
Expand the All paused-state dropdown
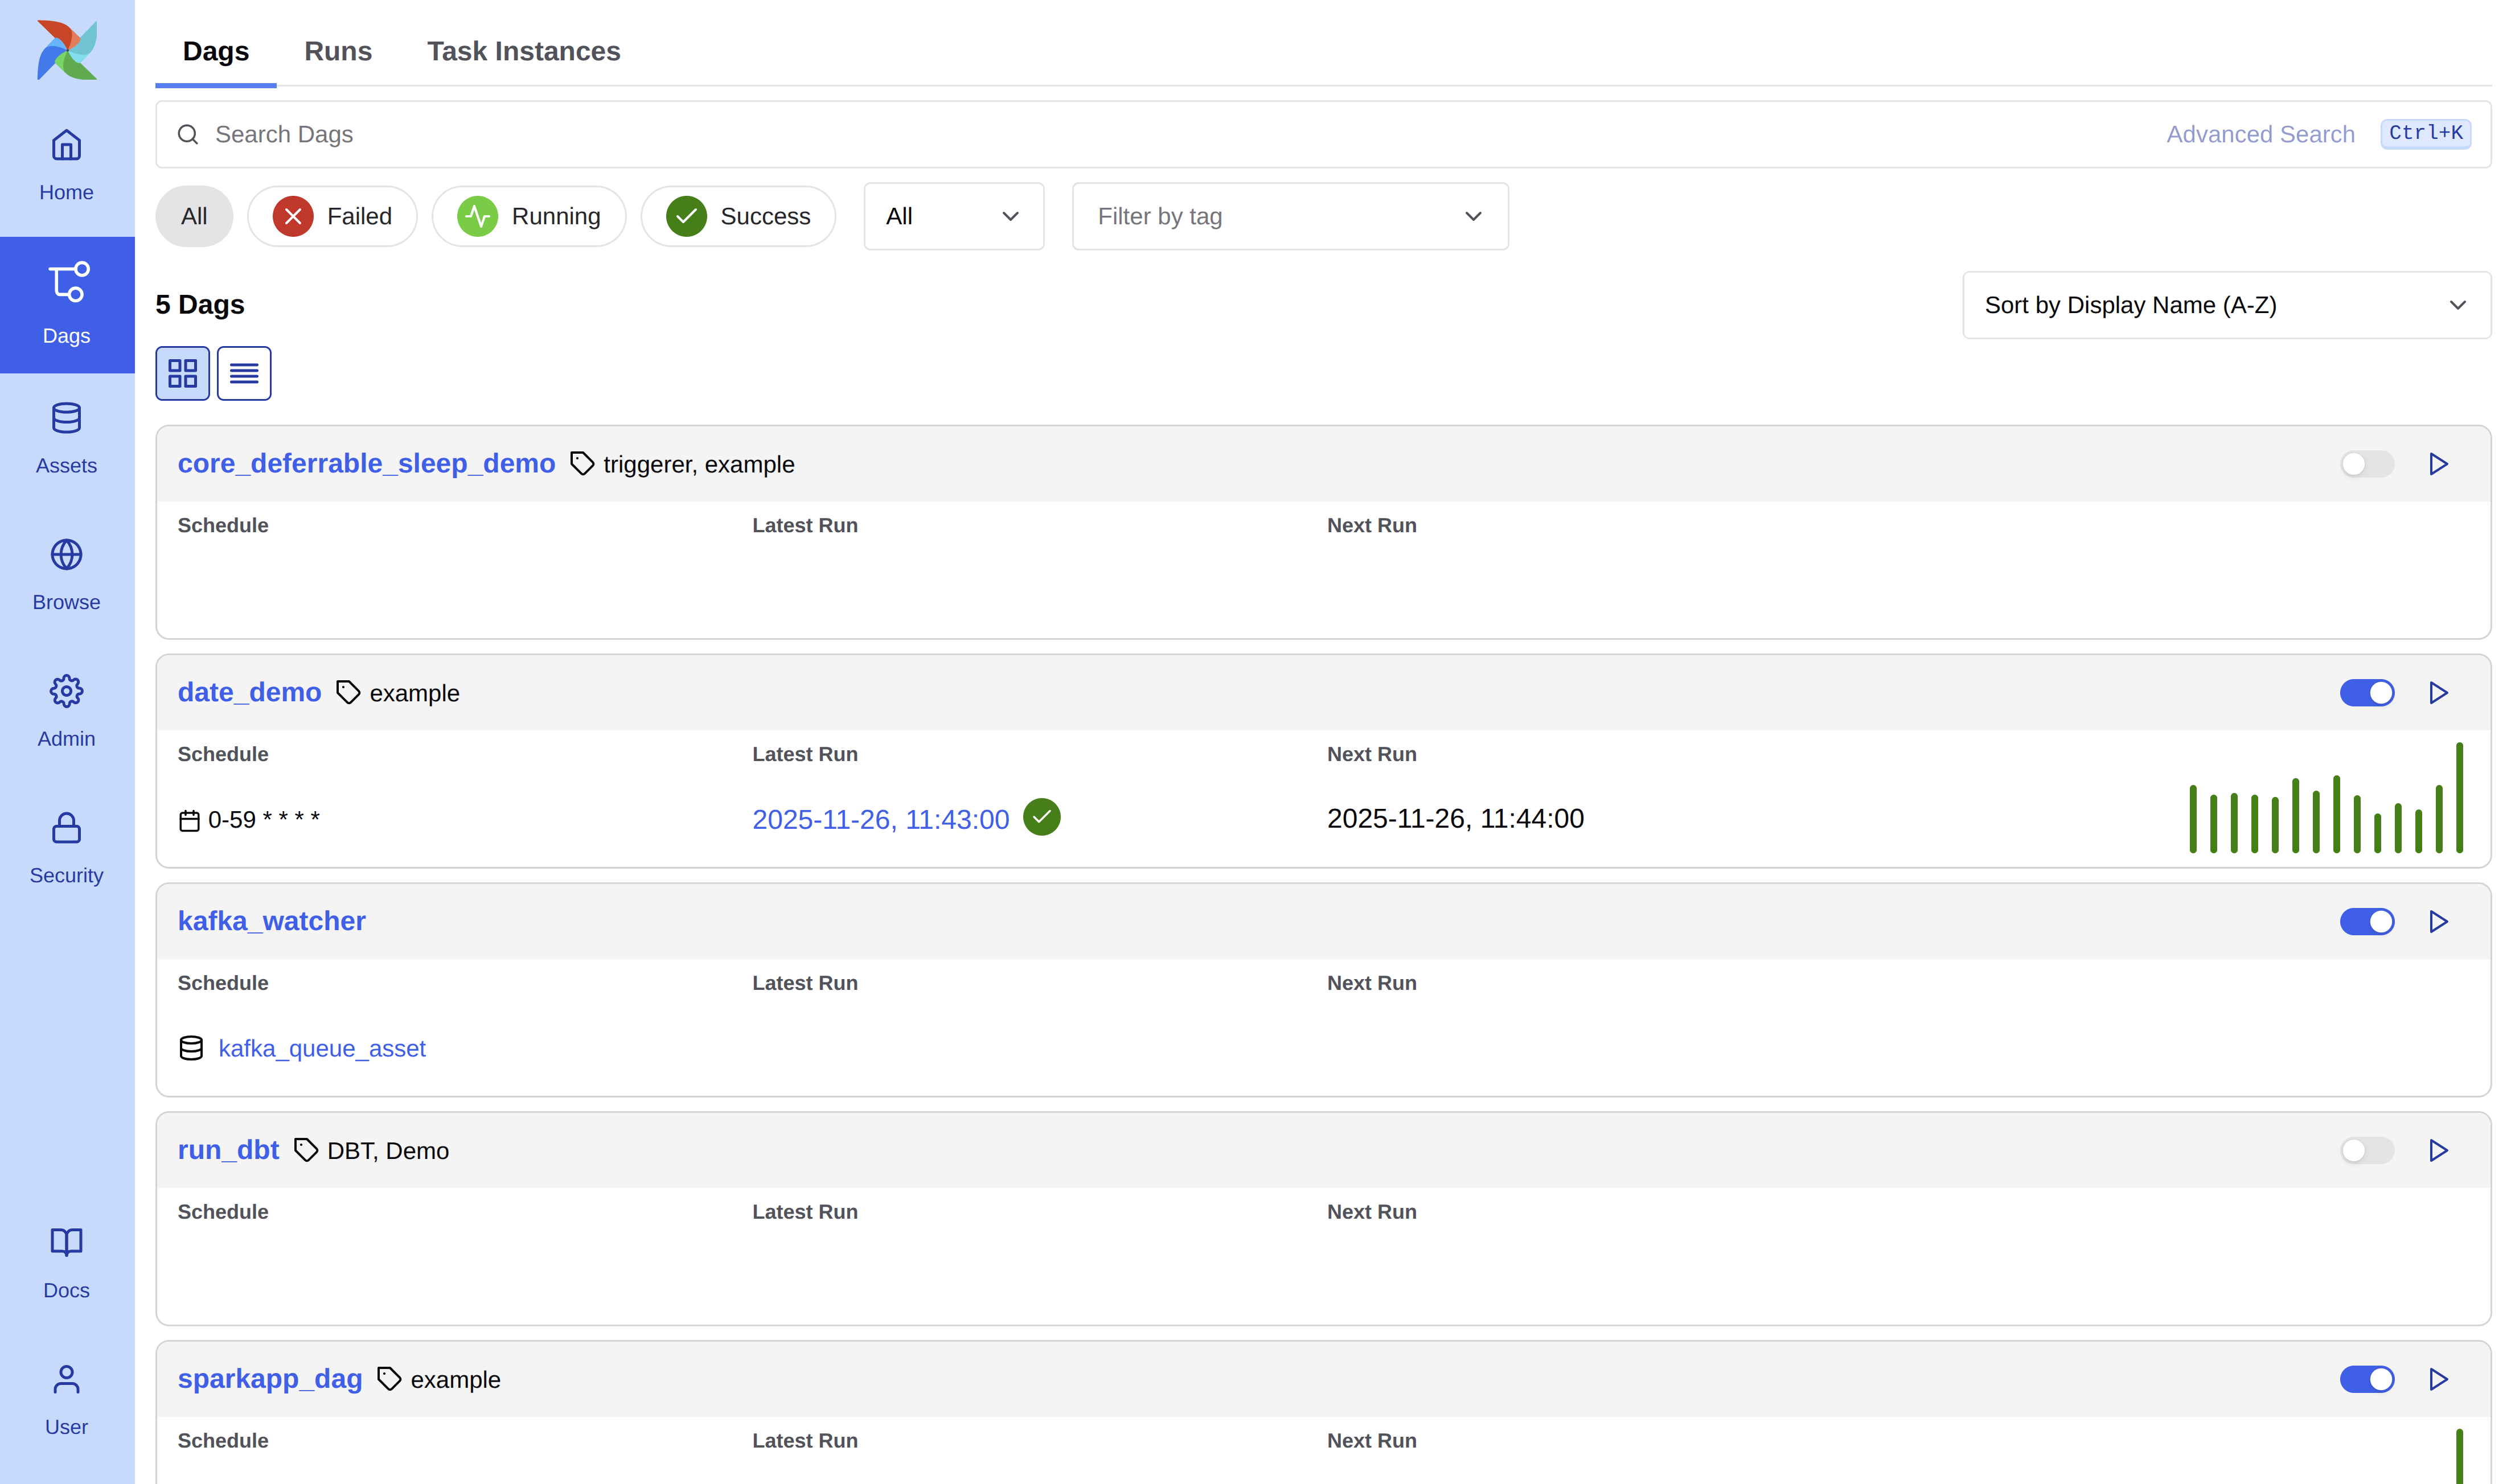[x=953, y=216]
